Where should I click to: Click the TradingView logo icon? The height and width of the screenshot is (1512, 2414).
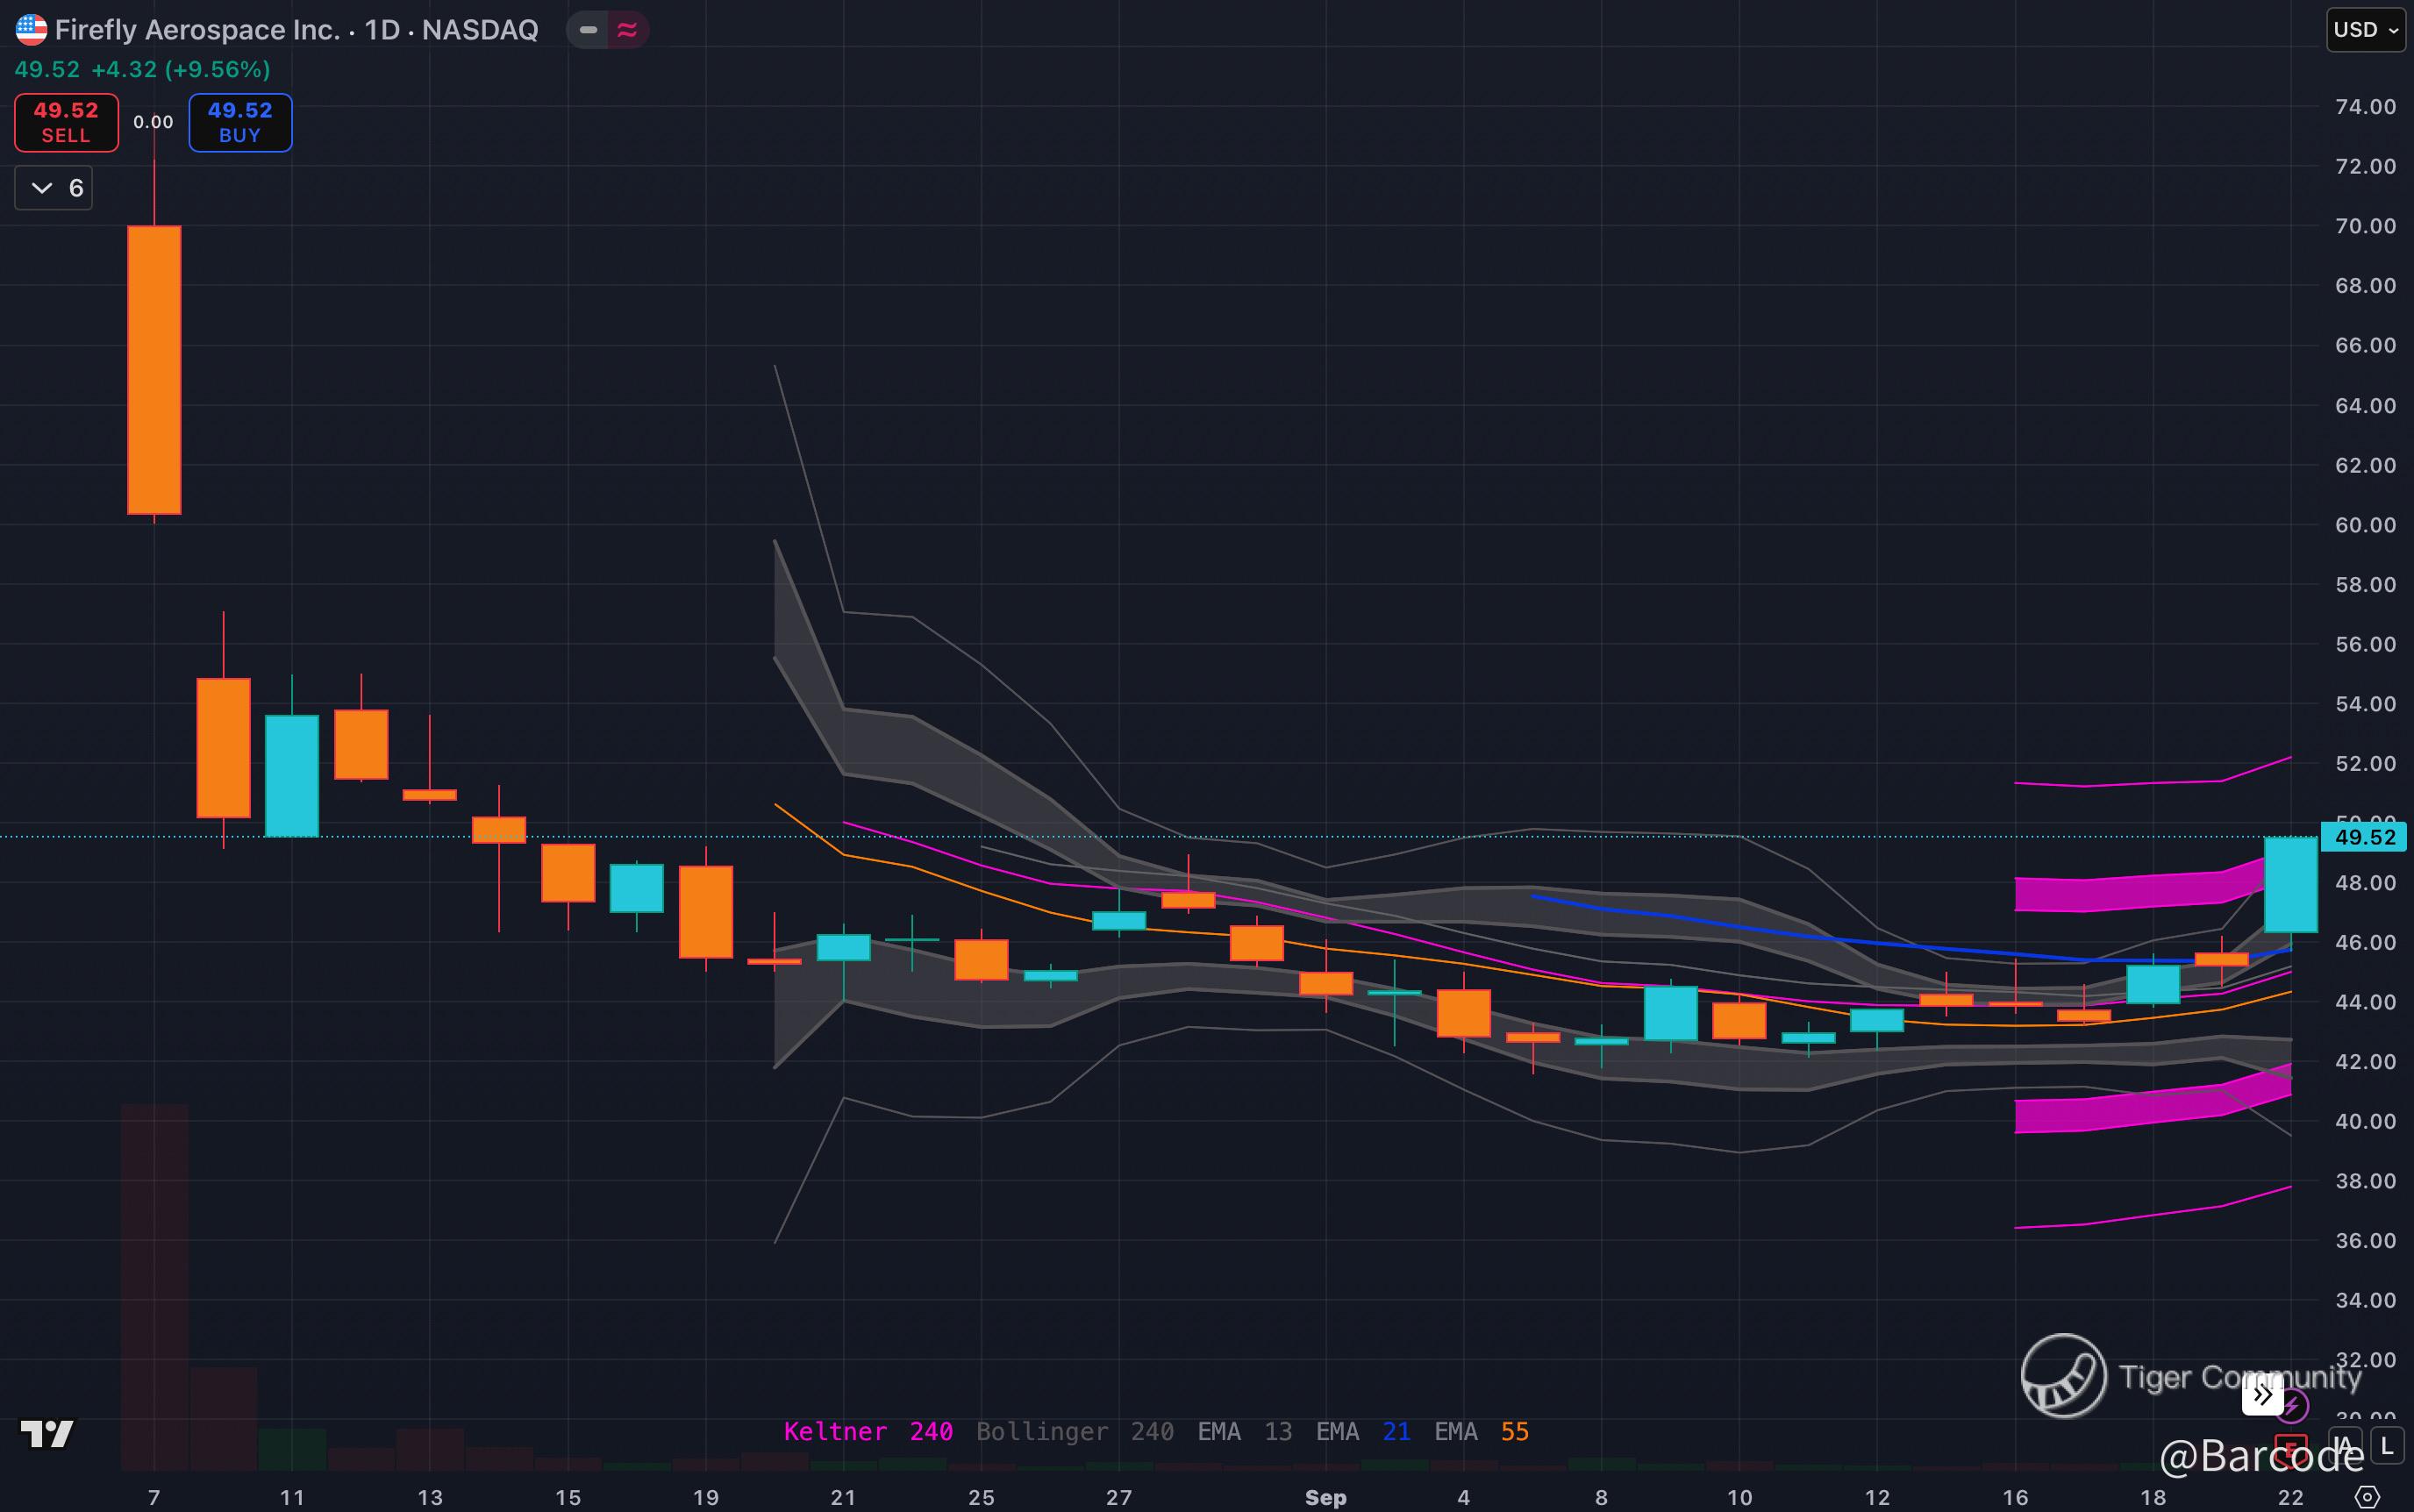[47, 1434]
